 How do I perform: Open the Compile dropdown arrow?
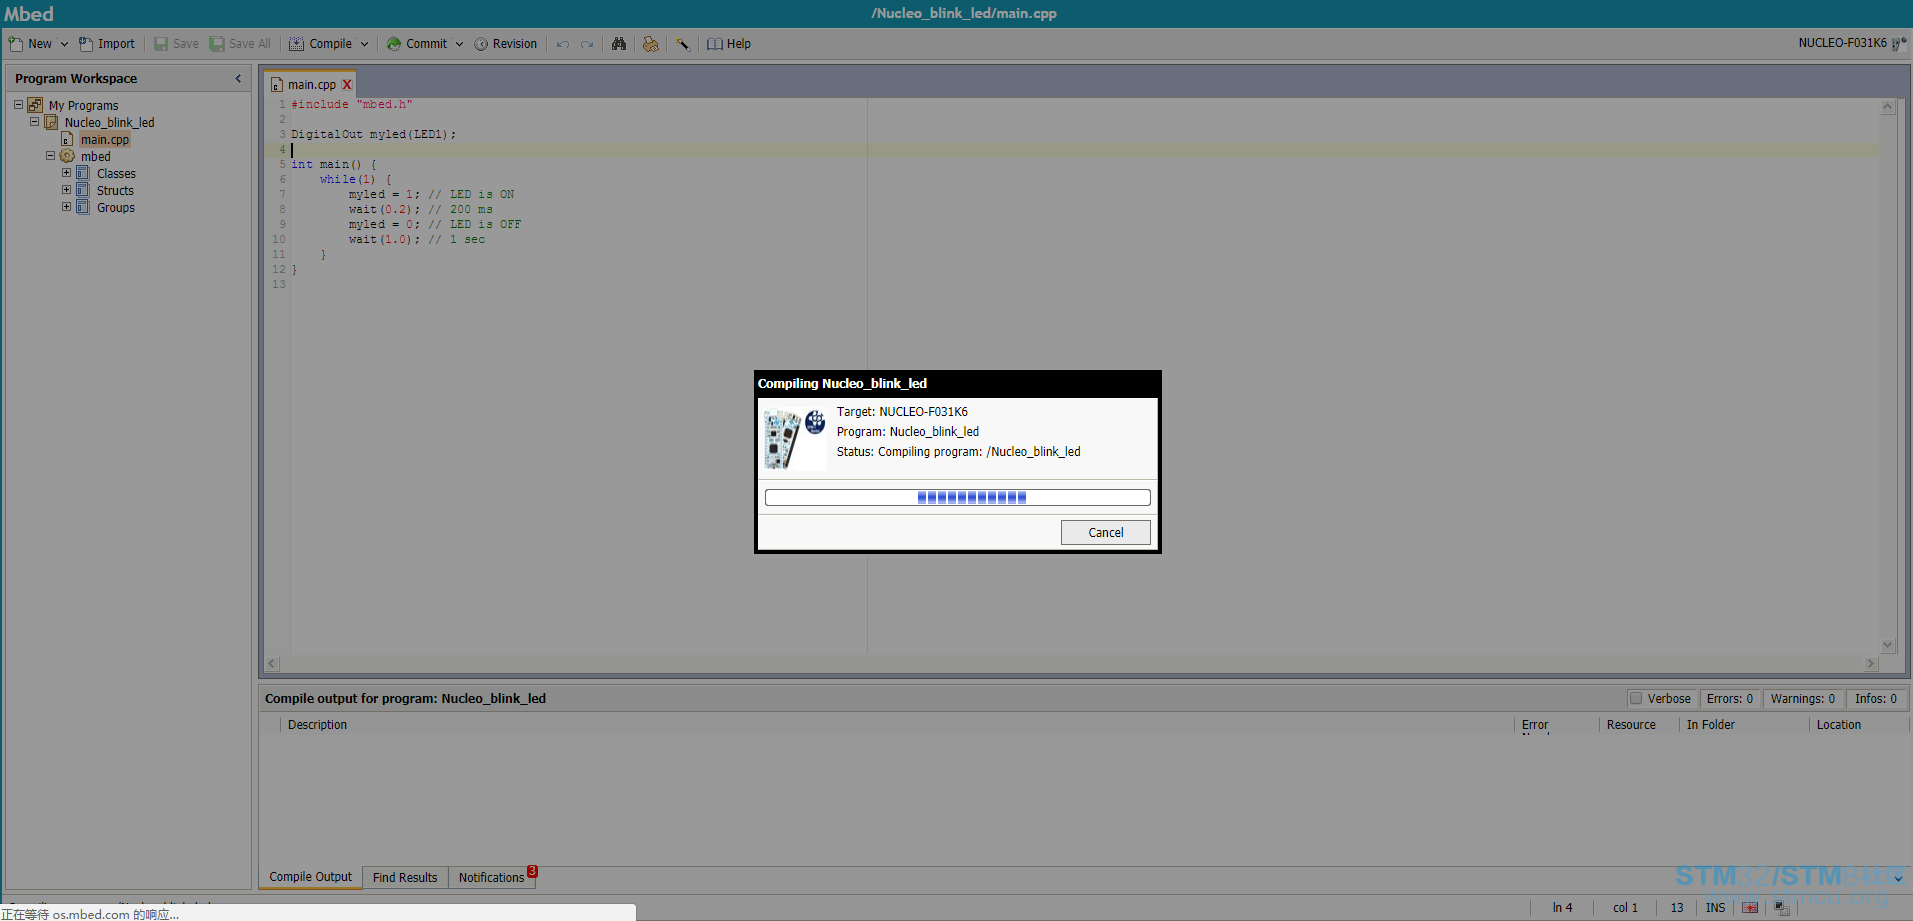364,44
